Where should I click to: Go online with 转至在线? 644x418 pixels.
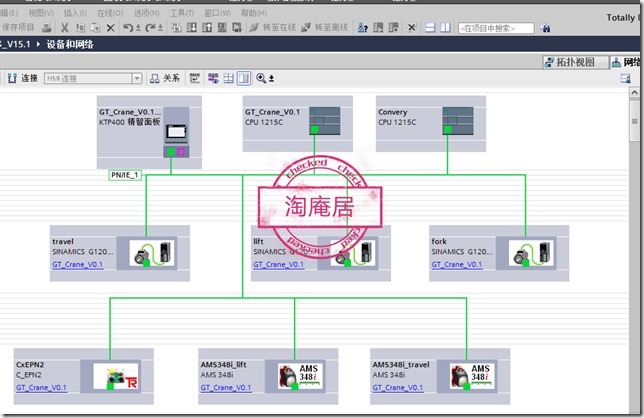click(x=273, y=28)
